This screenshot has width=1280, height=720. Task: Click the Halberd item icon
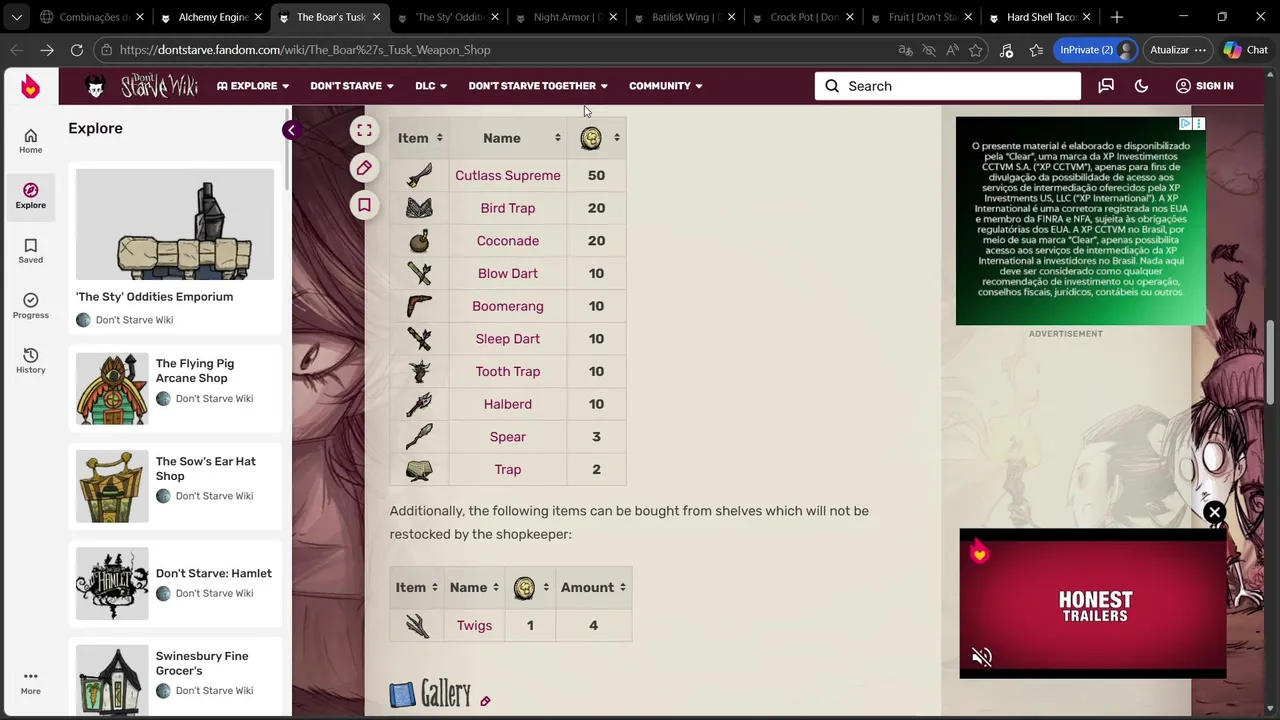(x=419, y=404)
